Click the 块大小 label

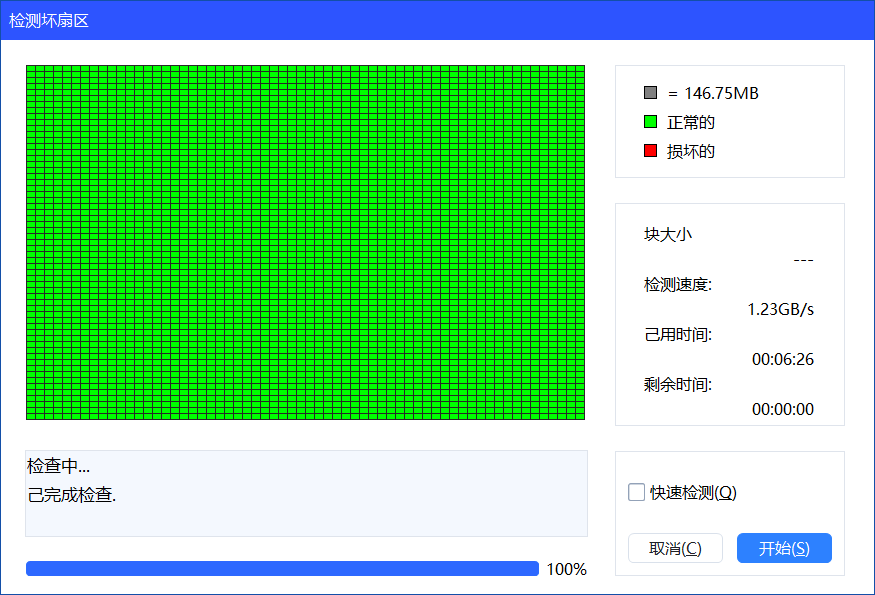click(668, 234)
